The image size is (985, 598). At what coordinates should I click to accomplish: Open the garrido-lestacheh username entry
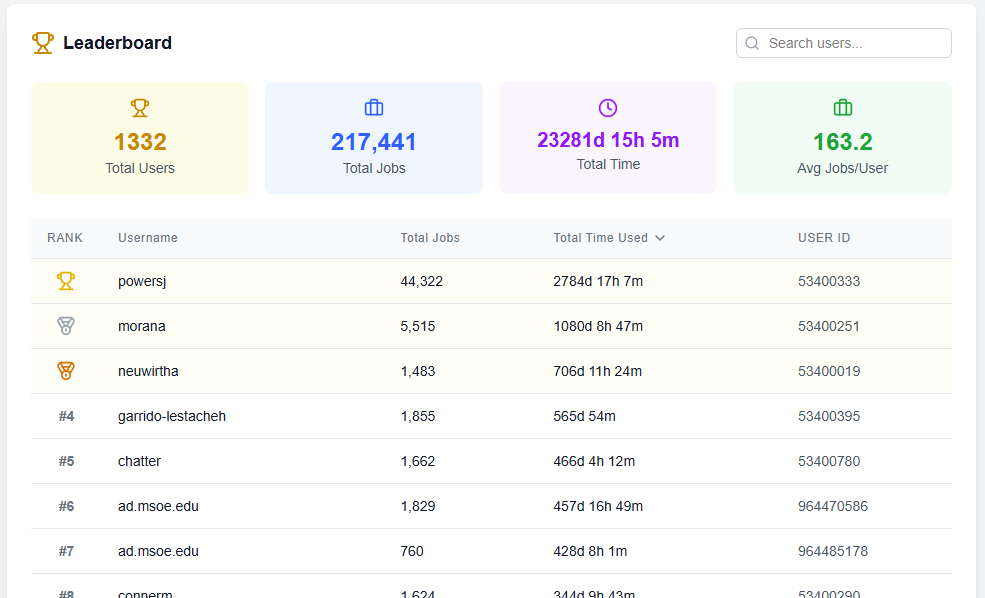click(172, 416)
